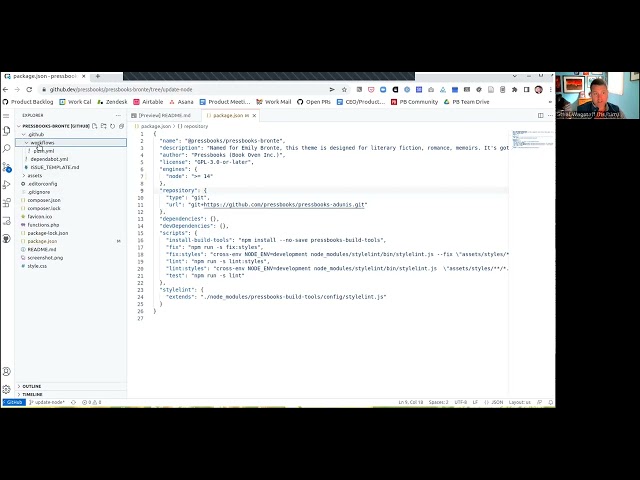Select the package.json browser tab
The height and width of the screenshot is (480, 640).
tap(43, 76)
